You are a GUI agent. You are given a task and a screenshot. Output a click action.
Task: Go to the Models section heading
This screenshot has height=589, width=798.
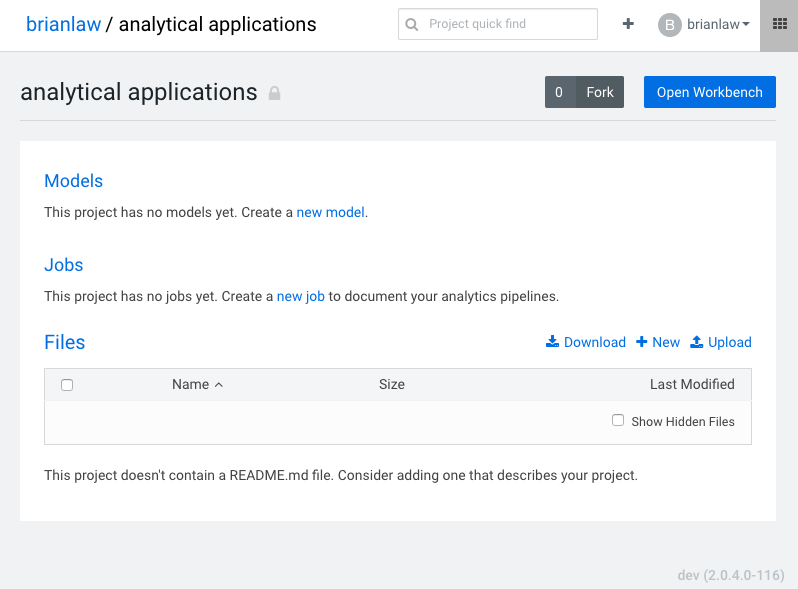pyautogui.click(x=73, y=181)
